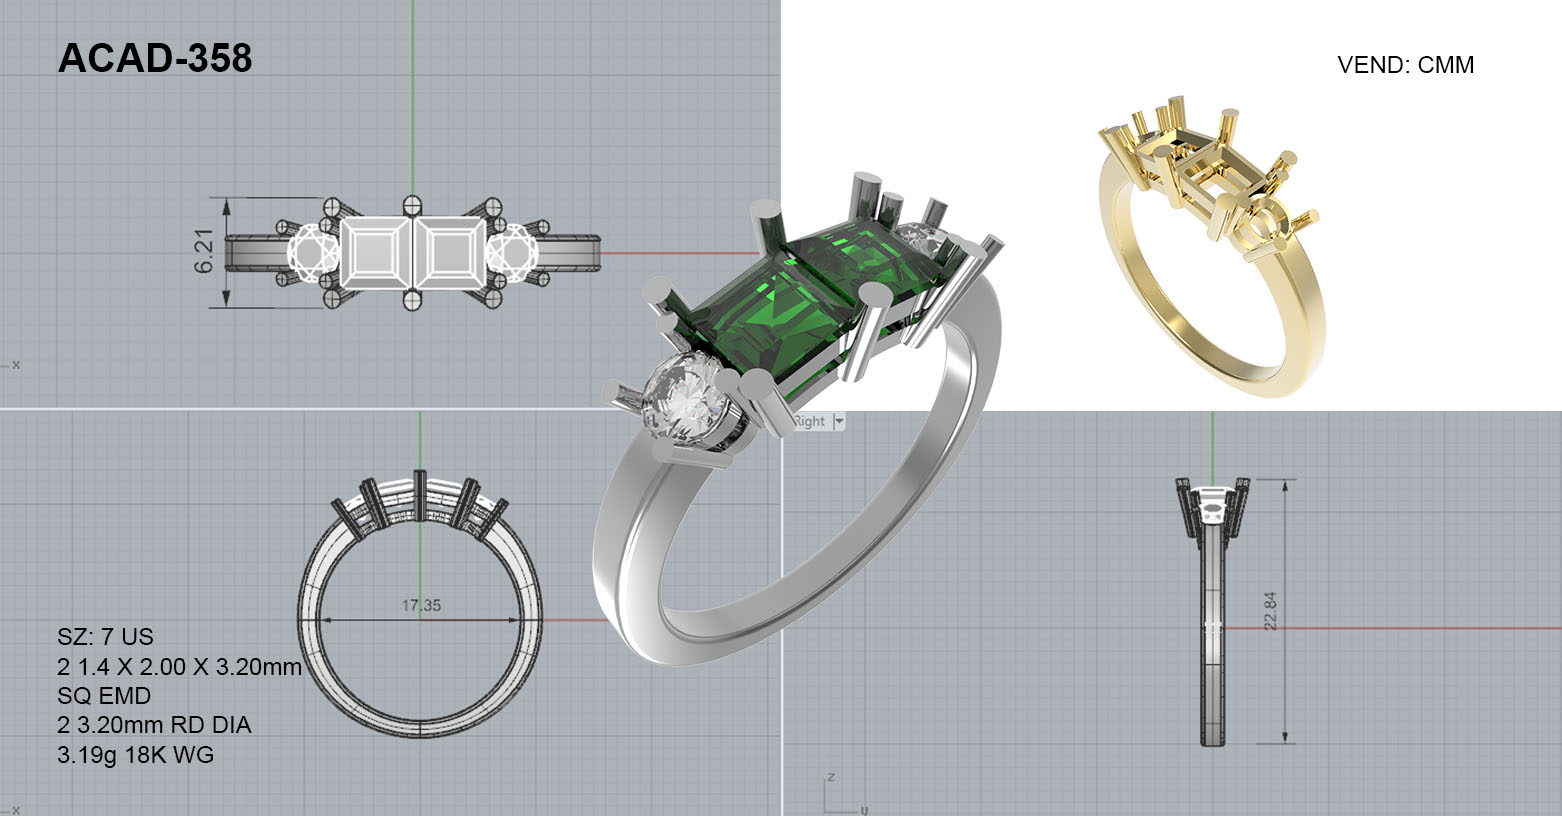This screenshot has height=816, width=1562.
Task: Click the partially hidden Right viewport label
Action: tap(809, 422)
